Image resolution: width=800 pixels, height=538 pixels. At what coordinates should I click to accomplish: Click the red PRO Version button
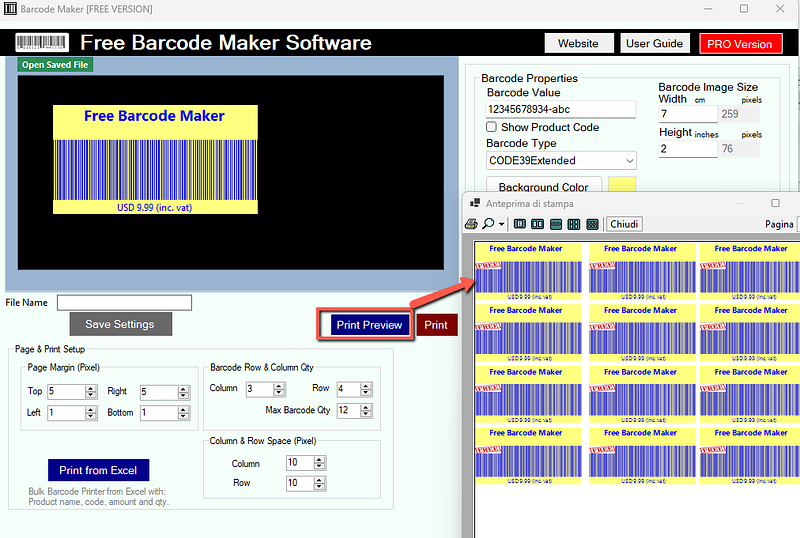point(740,44)
